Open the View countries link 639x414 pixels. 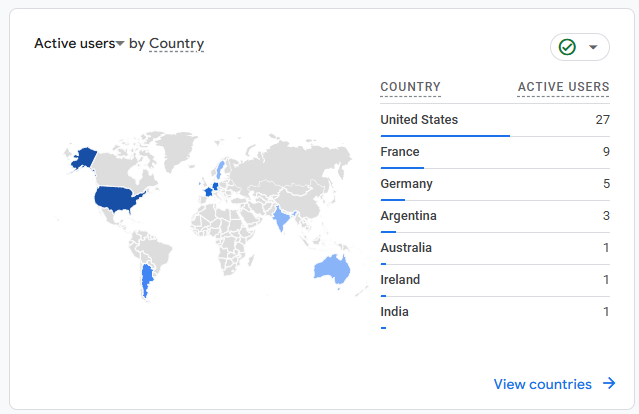(x=545, y=384)
